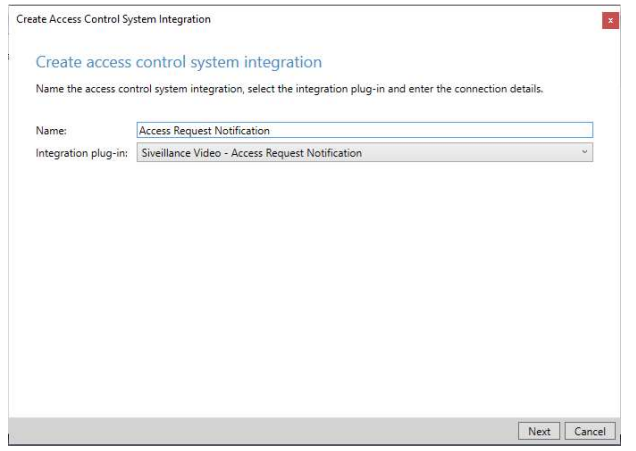636x451 pixels.
Task: Open the Integration plug-in dropdown
Action: [x=364, y=153]
